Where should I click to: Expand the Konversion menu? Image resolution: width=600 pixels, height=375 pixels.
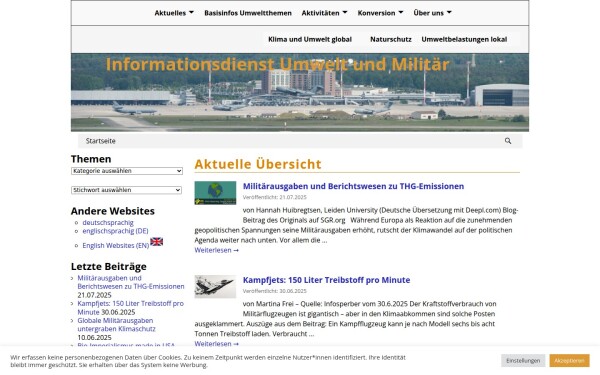pyautogui.click(x=380, y=13)
